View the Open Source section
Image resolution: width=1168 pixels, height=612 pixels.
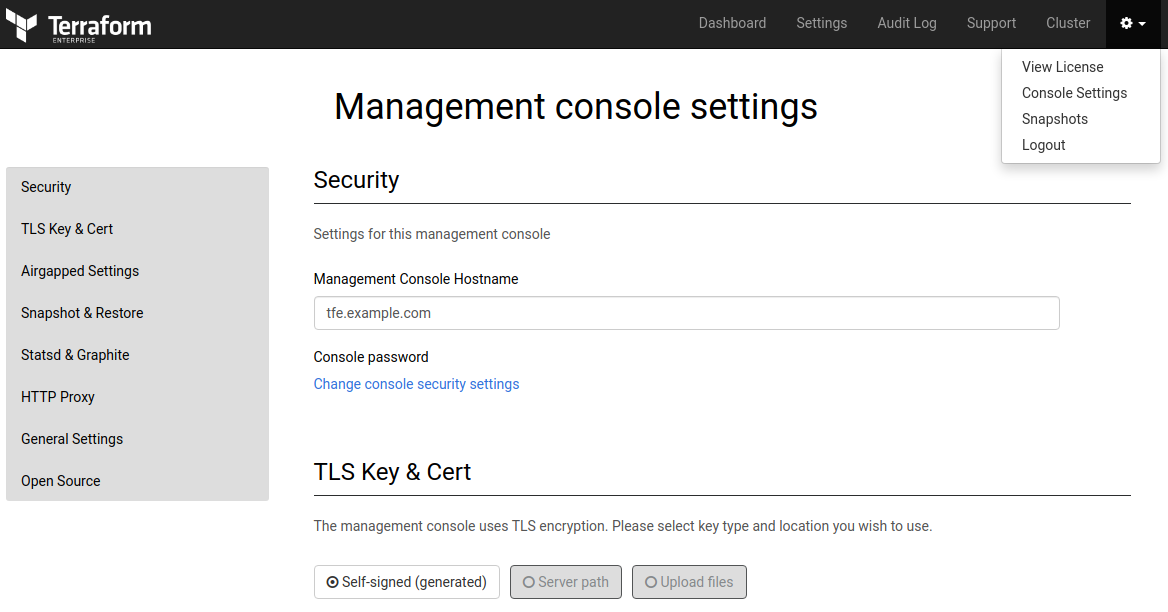point(60,481)
